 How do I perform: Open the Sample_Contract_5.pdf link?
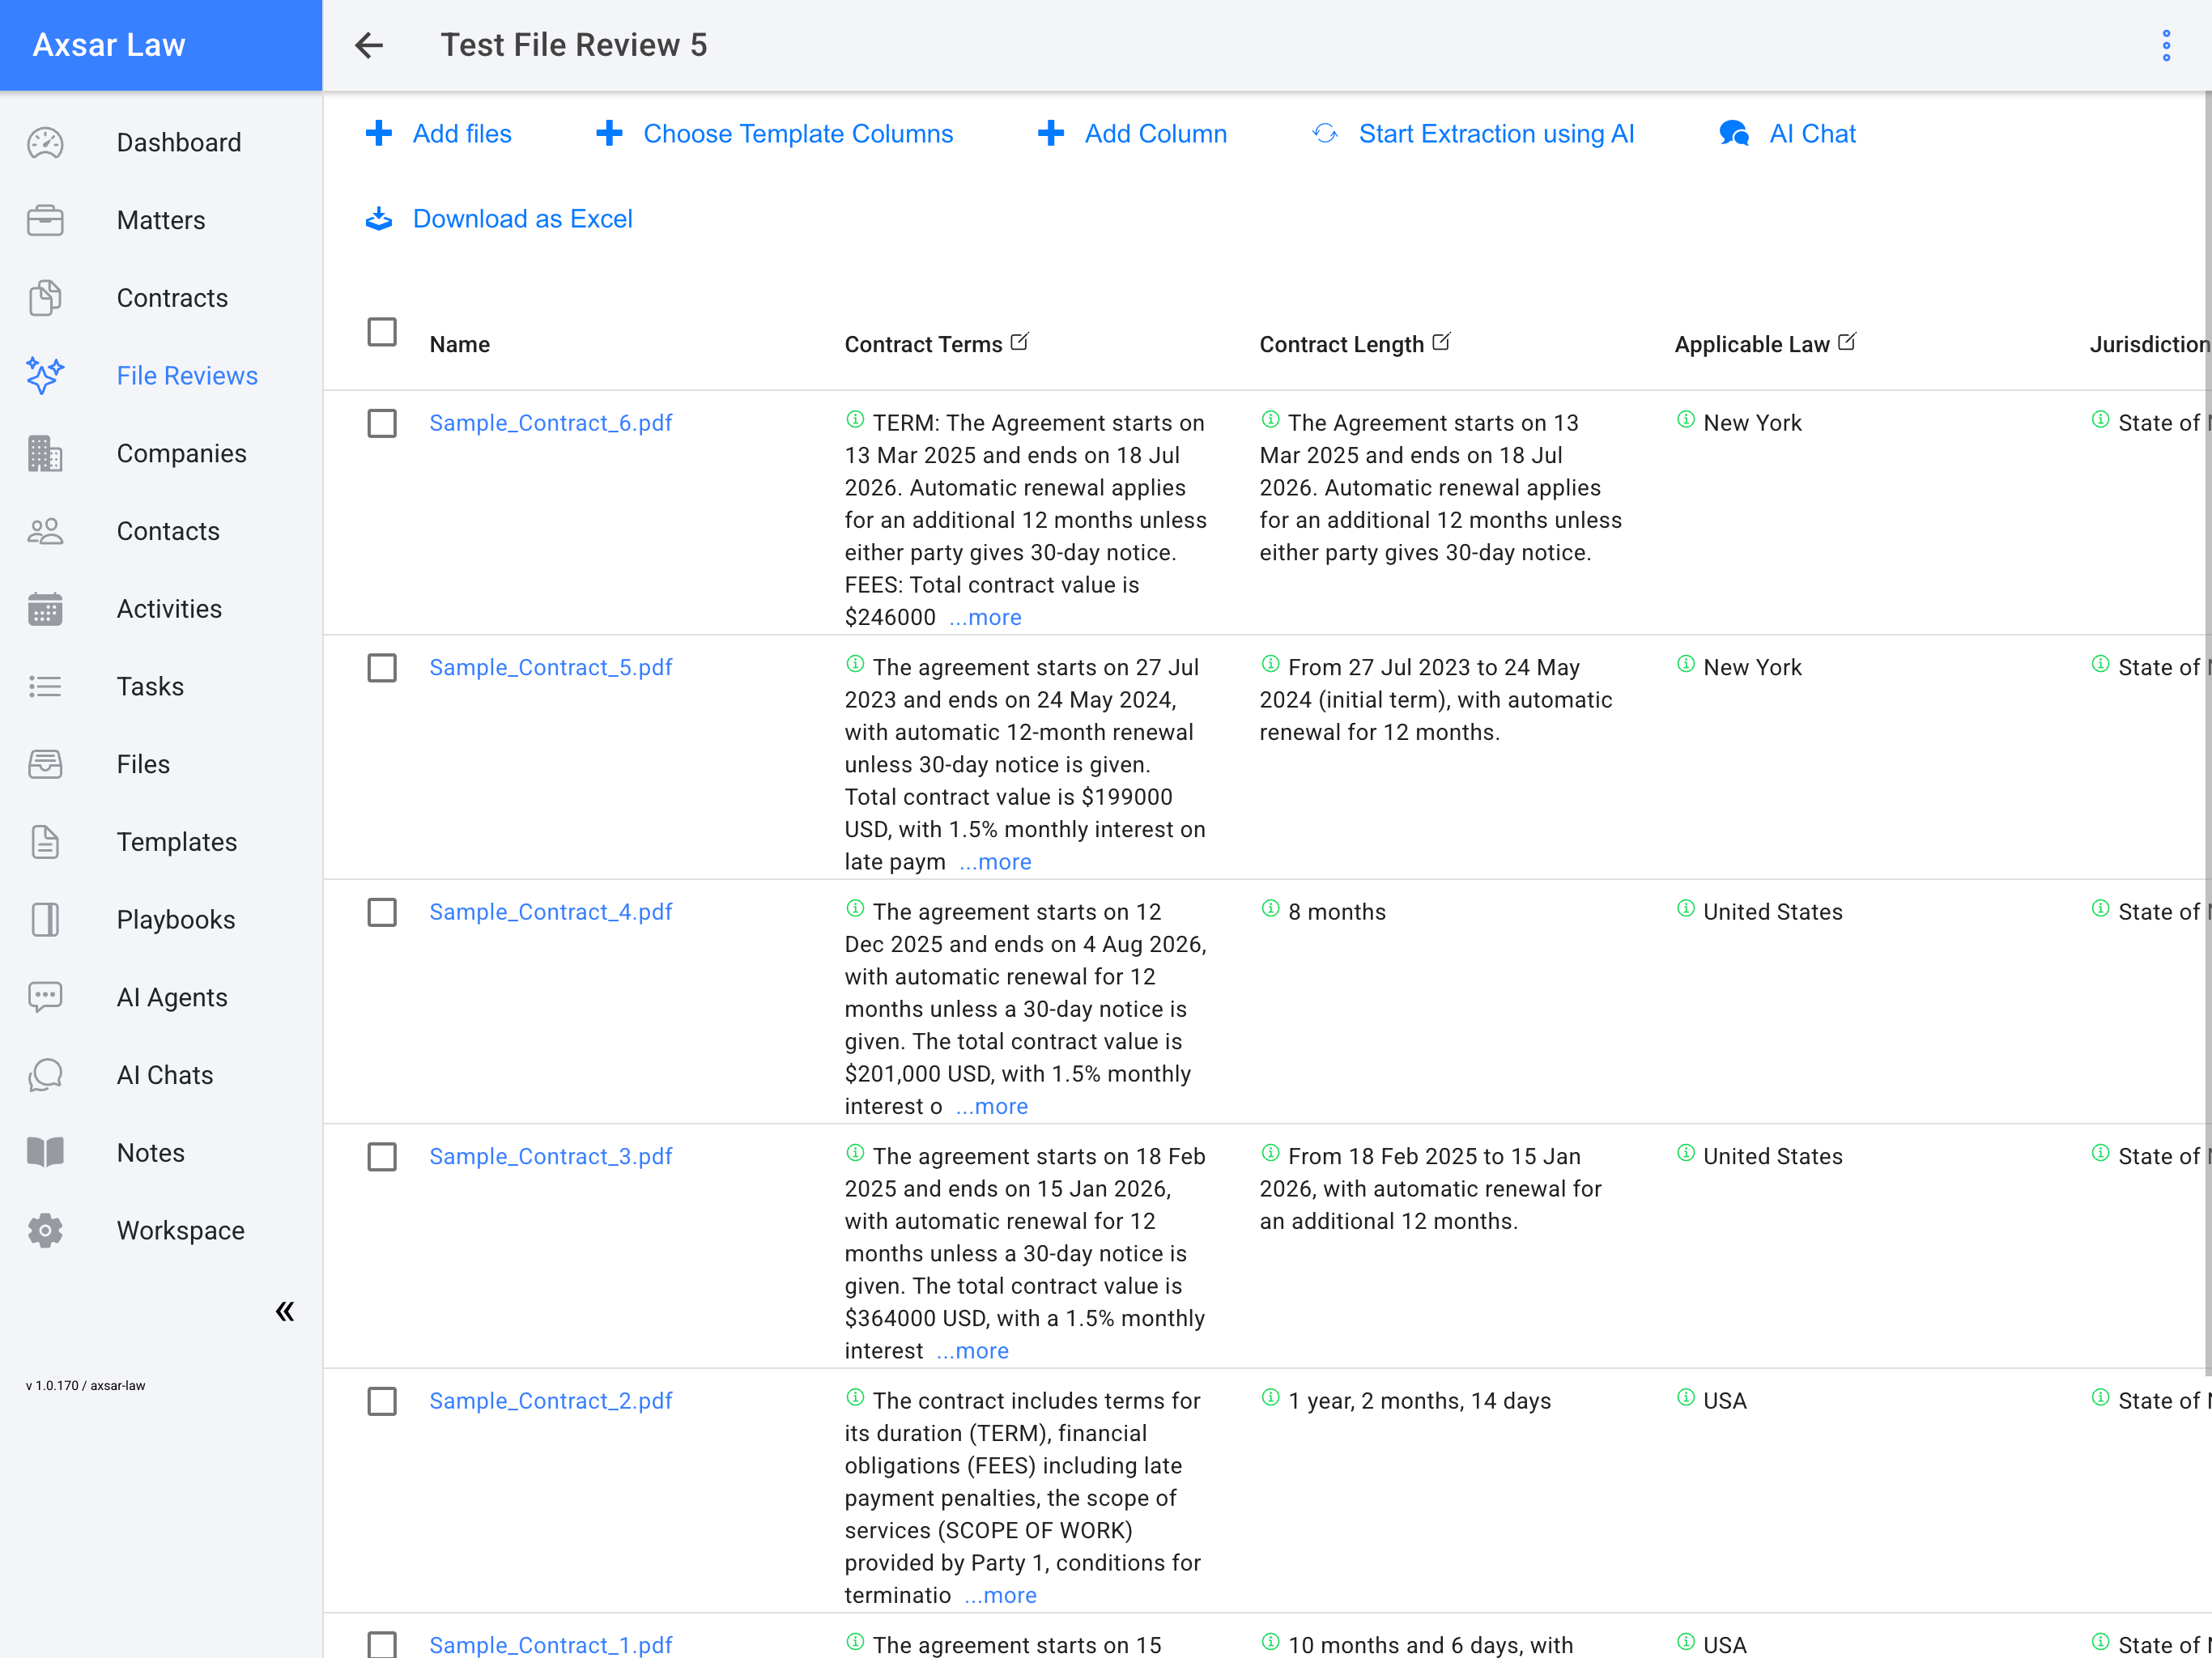550,667
